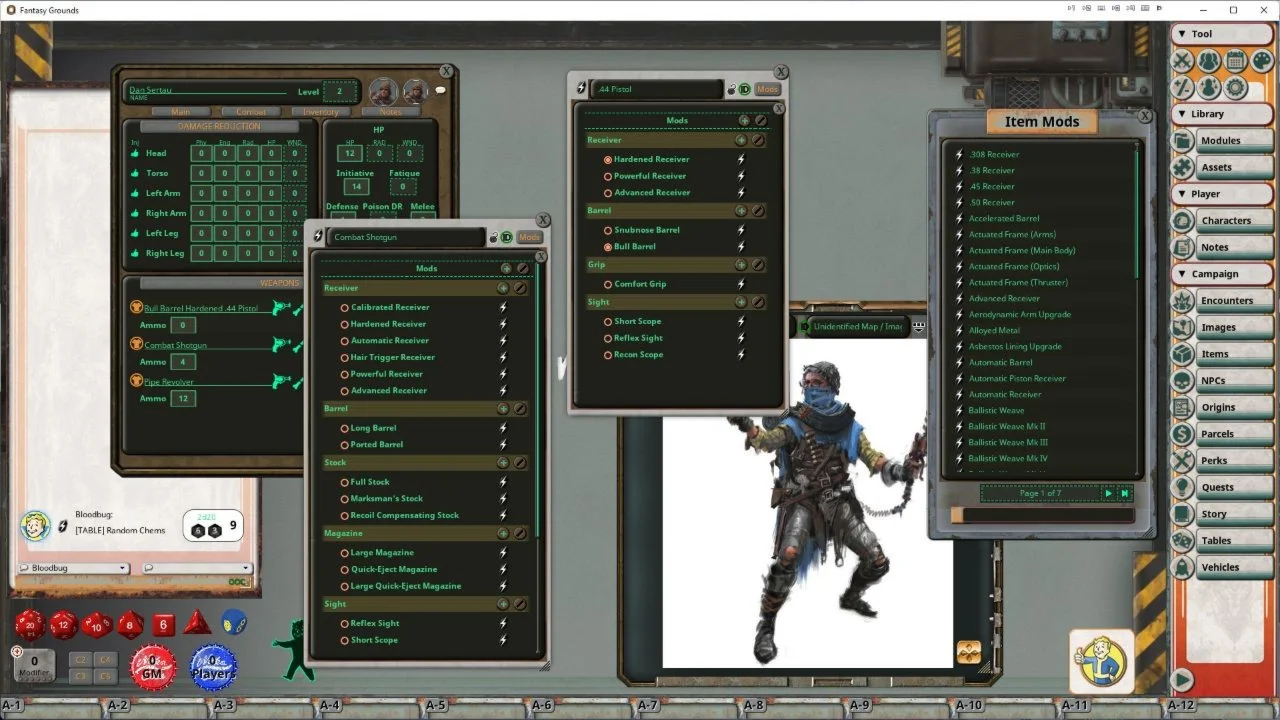Roll the red d6 die
The height and width of the screenshot is (720, 1280).
click(164, 625)
